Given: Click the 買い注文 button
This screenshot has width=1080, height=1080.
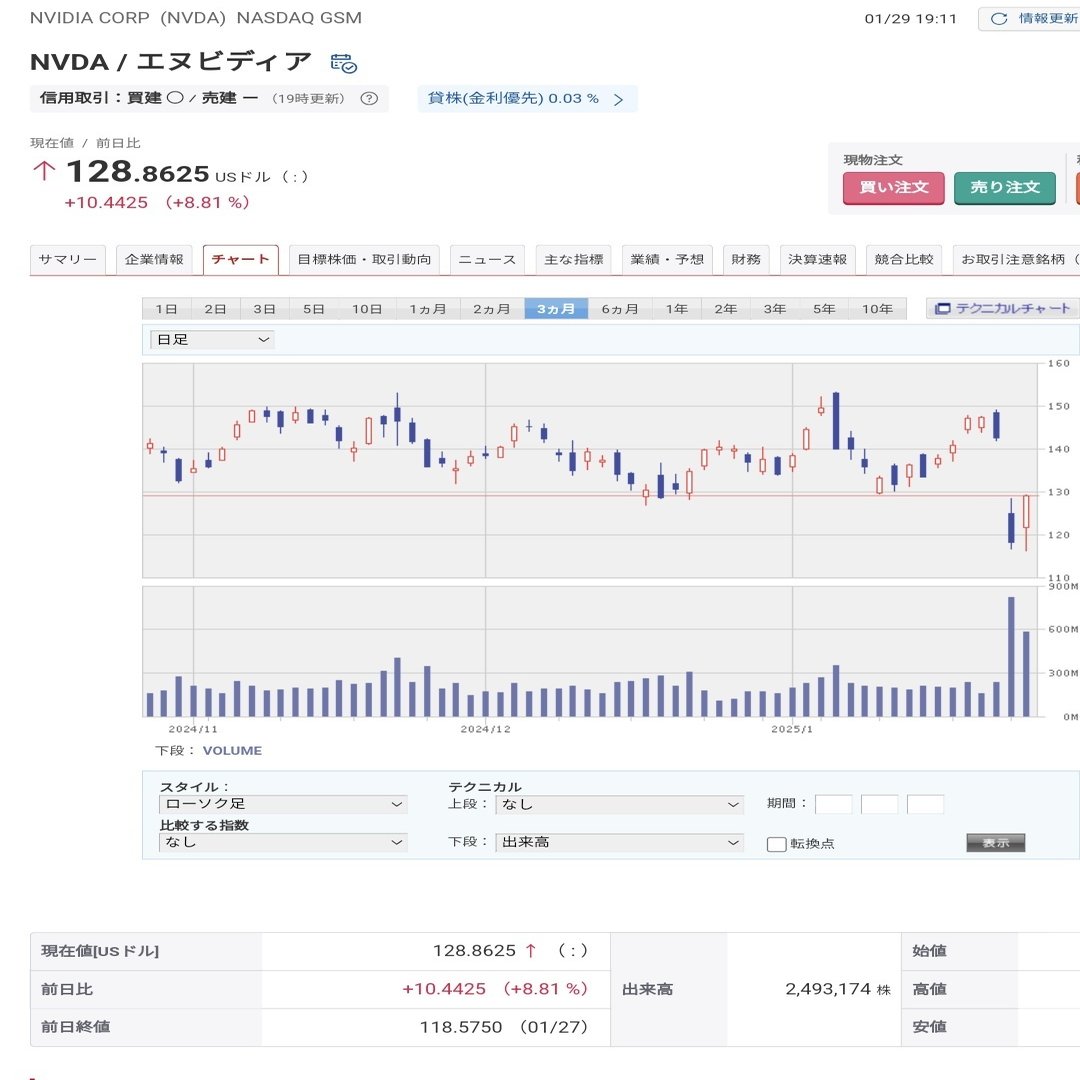Looking at the screenshot, I should coord(893,187).
